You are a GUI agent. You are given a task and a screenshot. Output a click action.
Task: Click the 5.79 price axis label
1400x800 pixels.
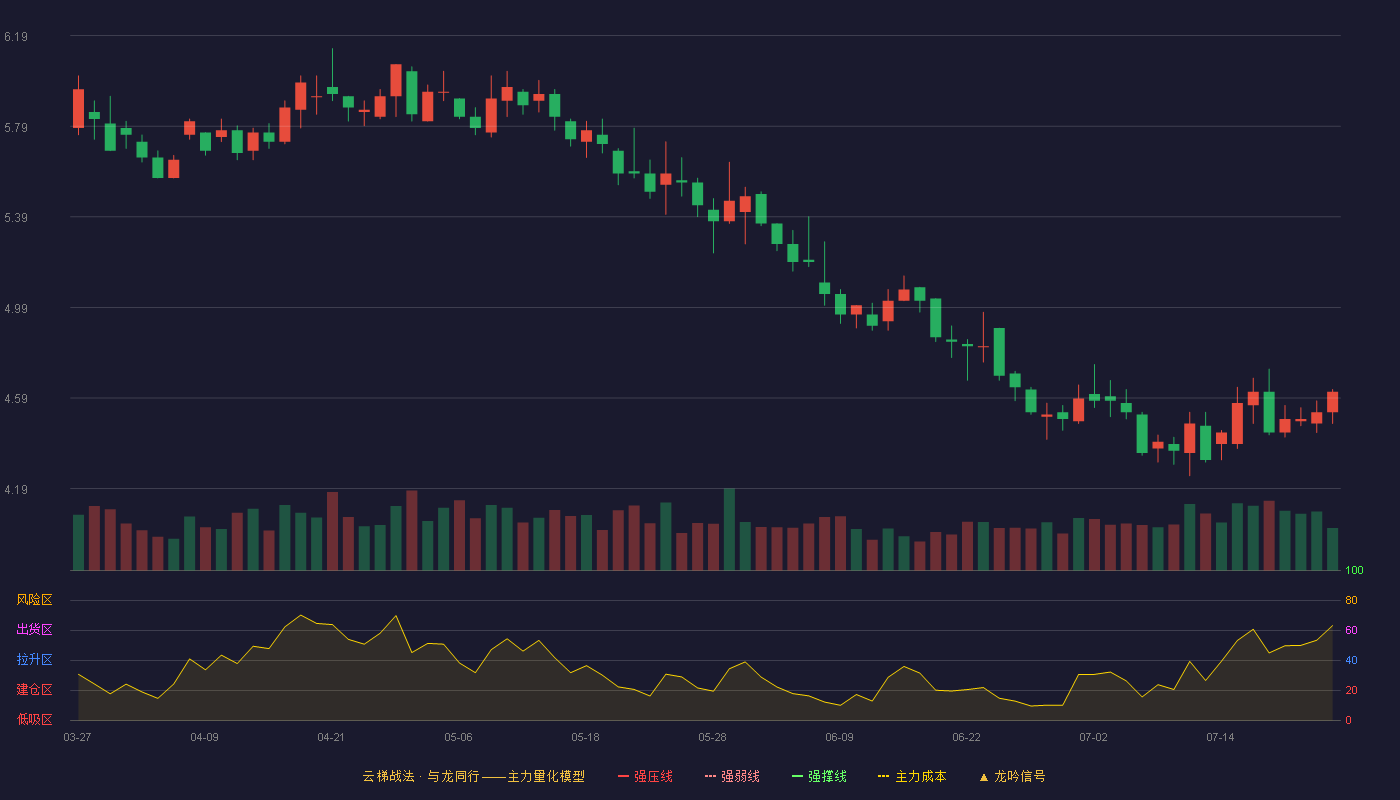(x=15, y=128)
